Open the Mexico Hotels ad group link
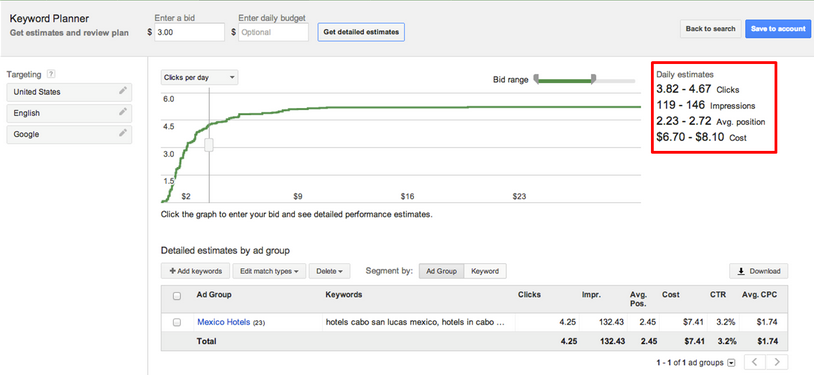This screenshot has height=375, width=814. (x=224, y=322)
